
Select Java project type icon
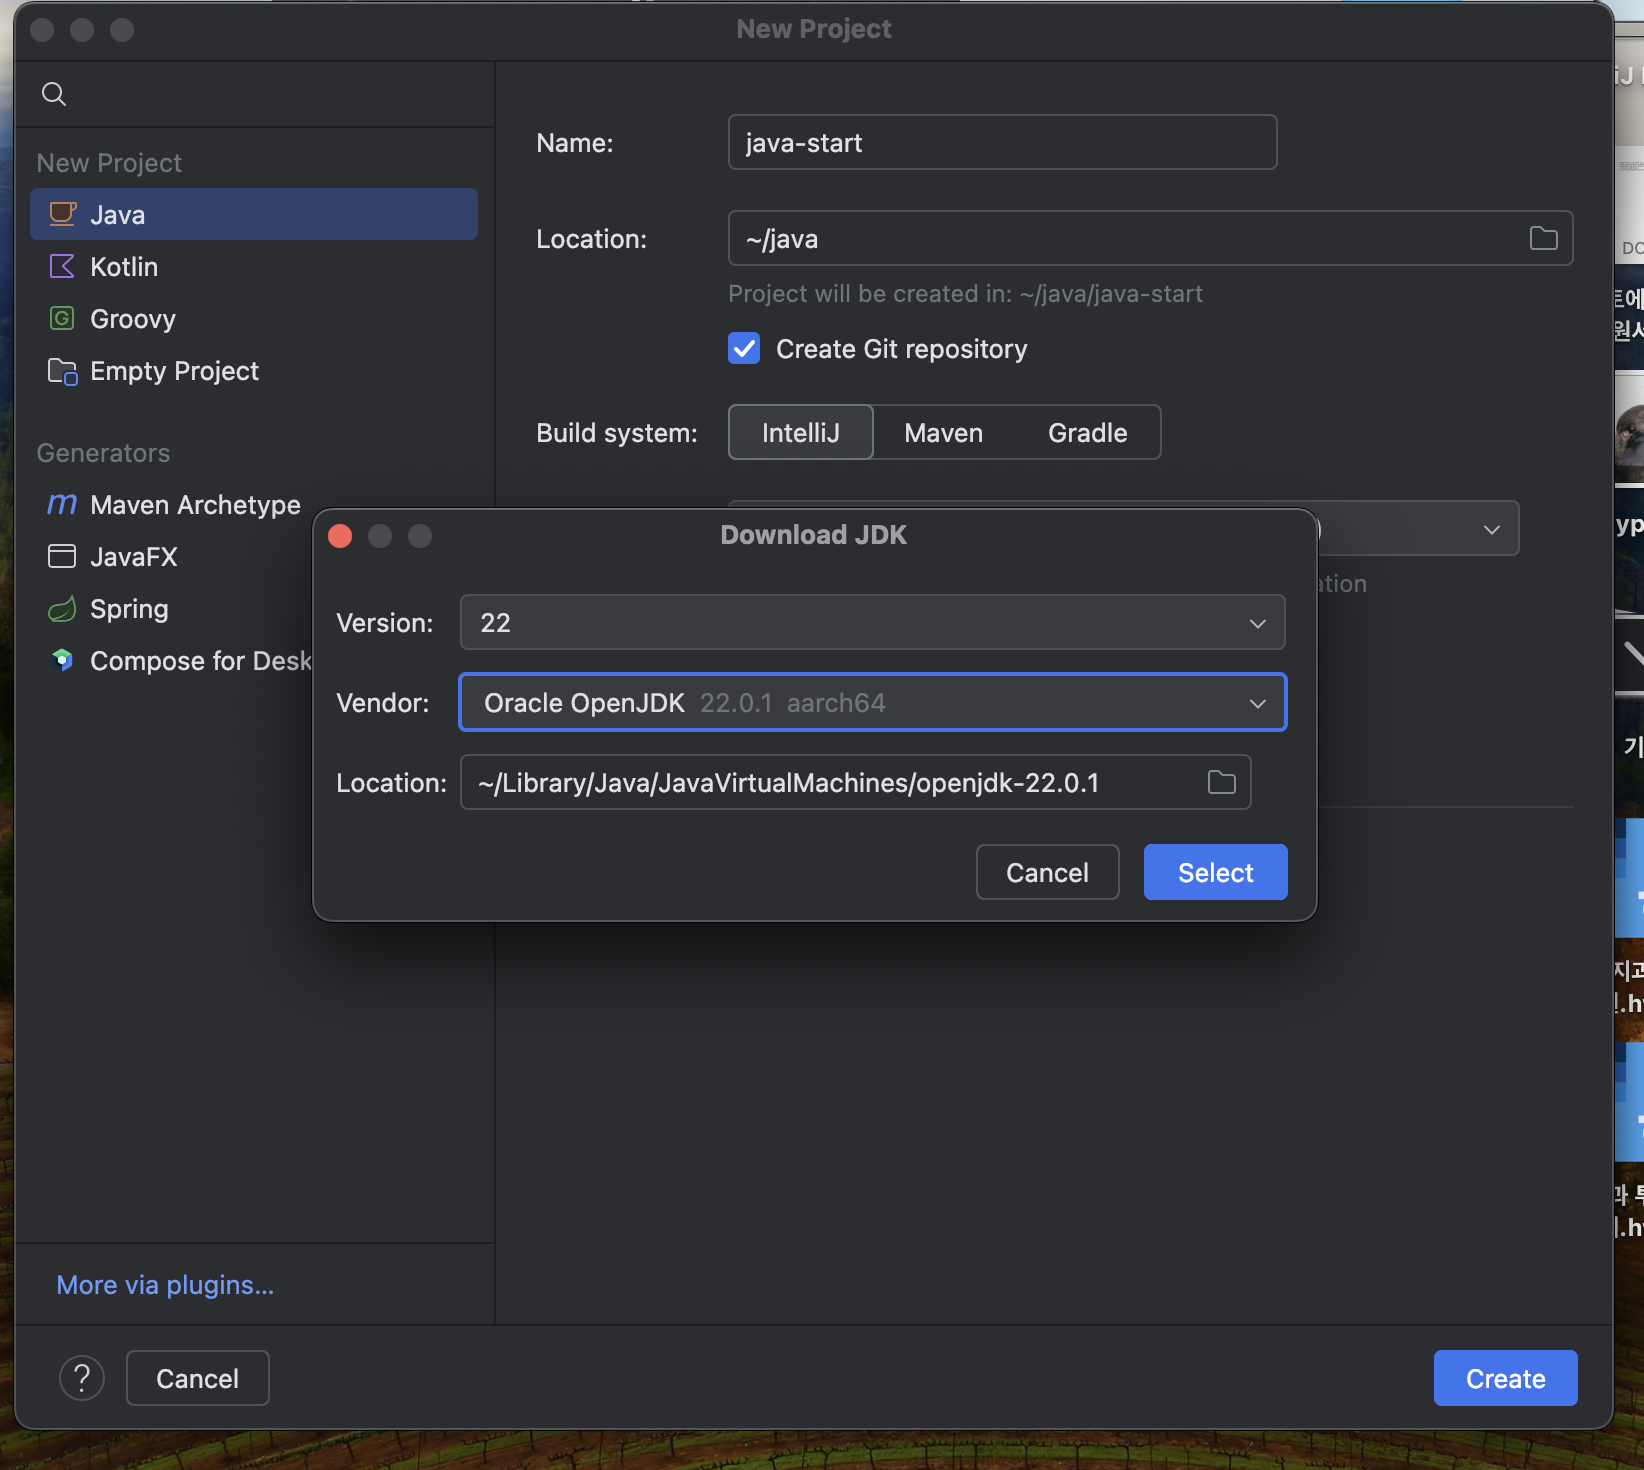[62, 214]
